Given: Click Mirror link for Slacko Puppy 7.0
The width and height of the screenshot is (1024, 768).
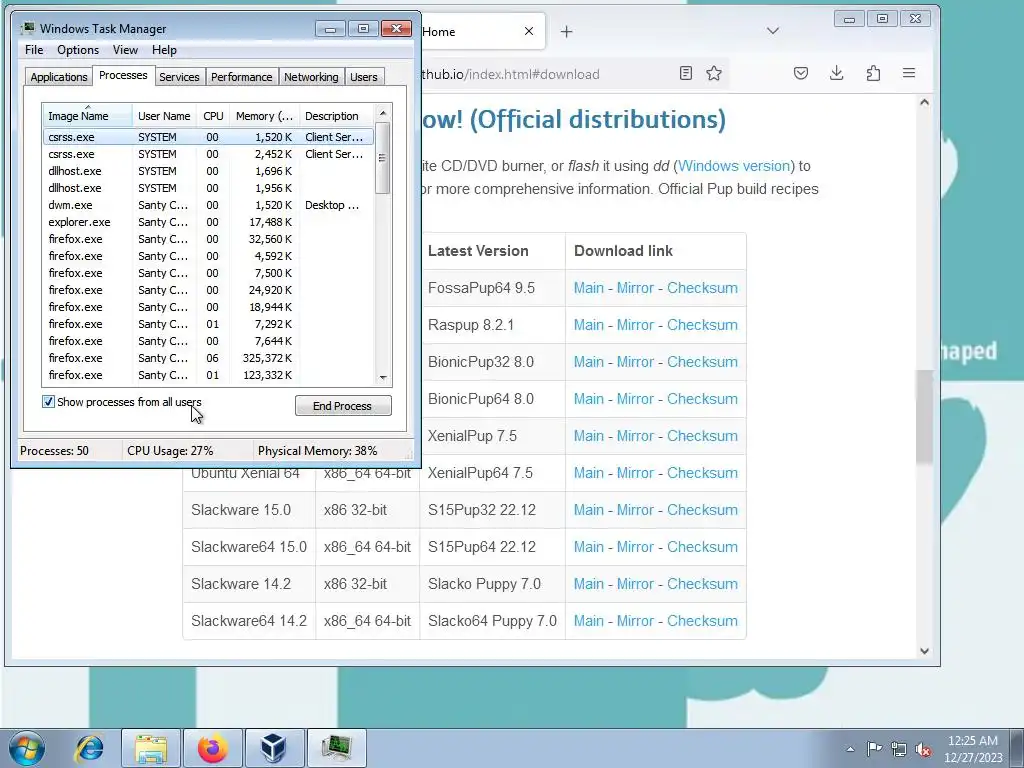Looking at the screenshot, I should 635,584.
